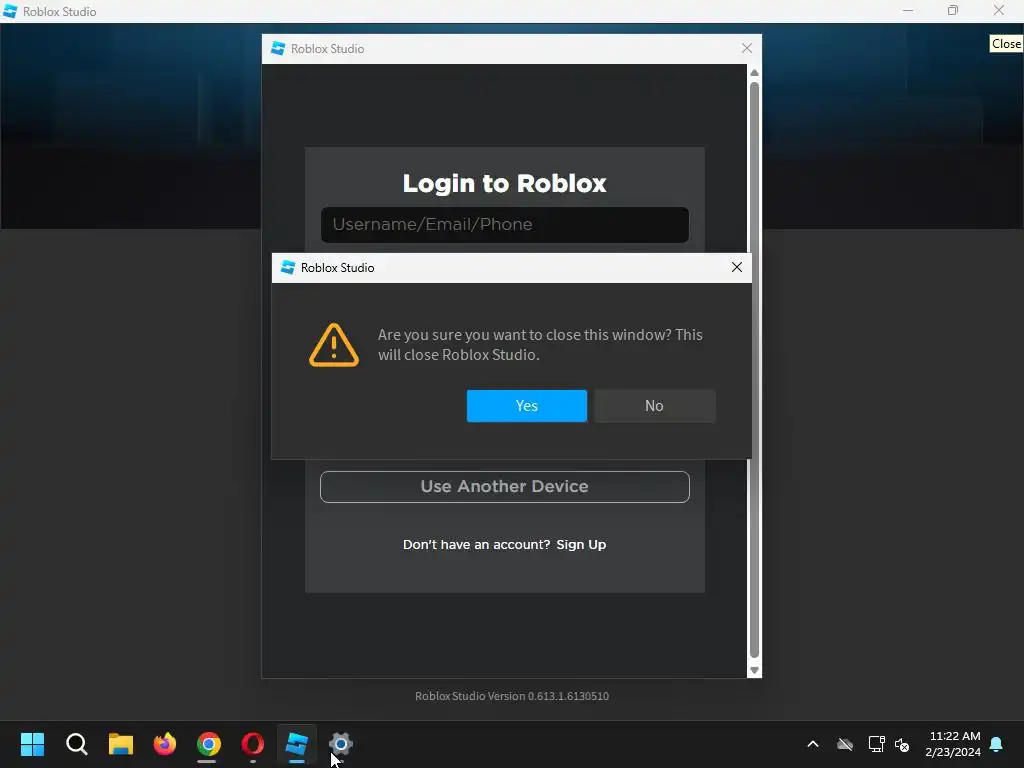Click the login window vertical scrollbar thumb
Viewport: 1024px width, 768px height.
754,370
